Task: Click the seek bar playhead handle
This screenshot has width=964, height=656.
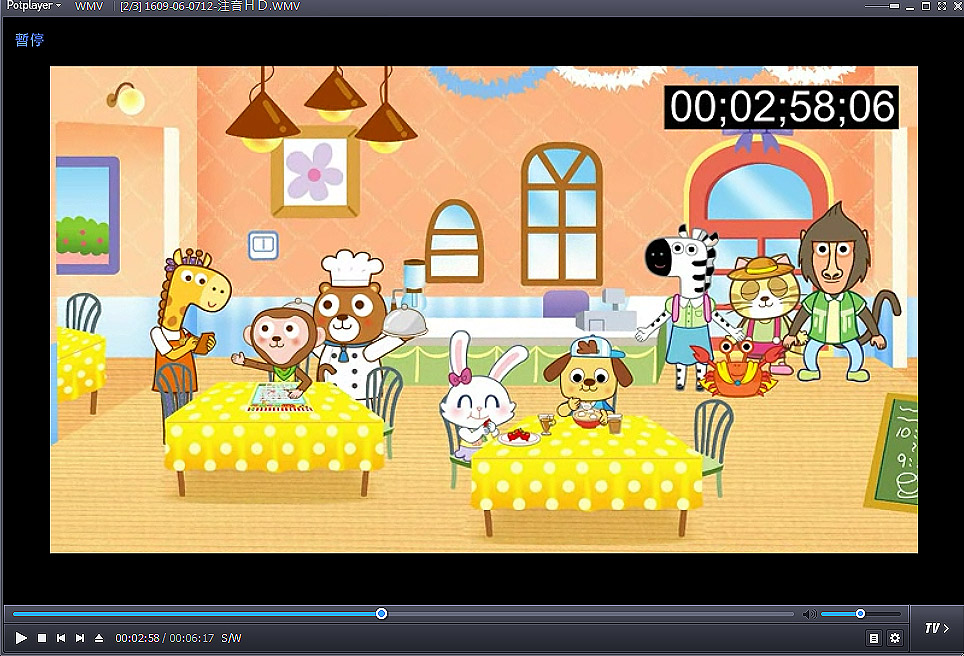Action: 381,614
